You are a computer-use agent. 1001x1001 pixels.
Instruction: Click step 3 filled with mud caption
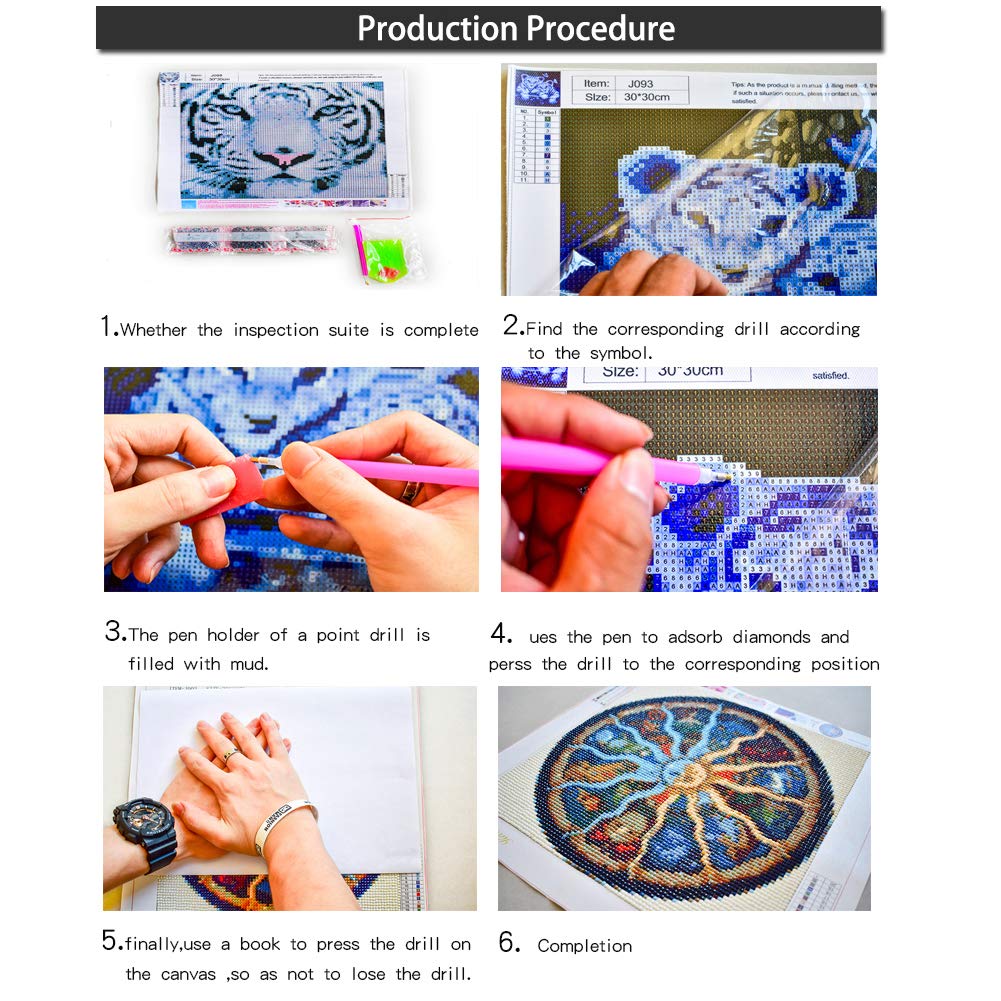[x=267, y=647]
